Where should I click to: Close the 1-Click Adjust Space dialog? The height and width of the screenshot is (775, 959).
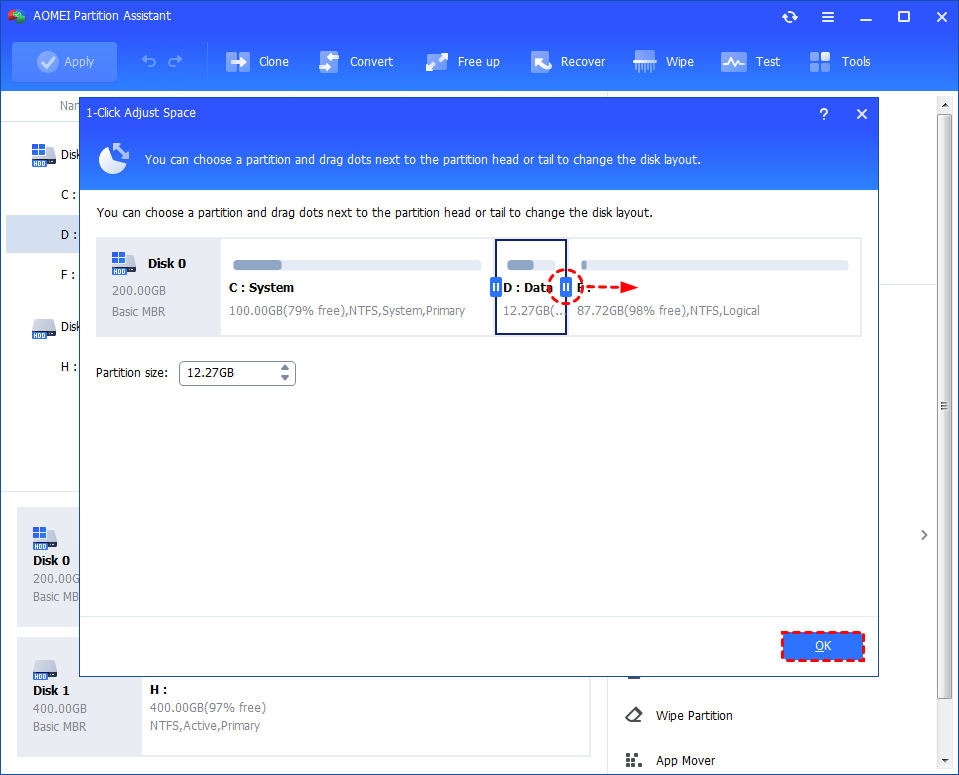tap(862, 114)
